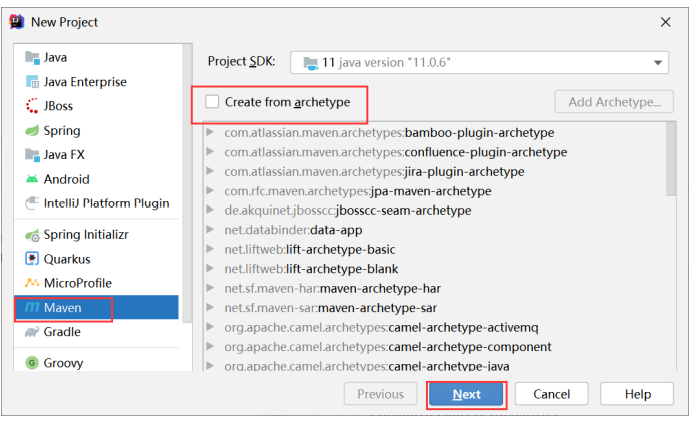Viewport: 697px width, 421px height.
Task: Close the New Project dialog
Action: [x=665, y=22]
